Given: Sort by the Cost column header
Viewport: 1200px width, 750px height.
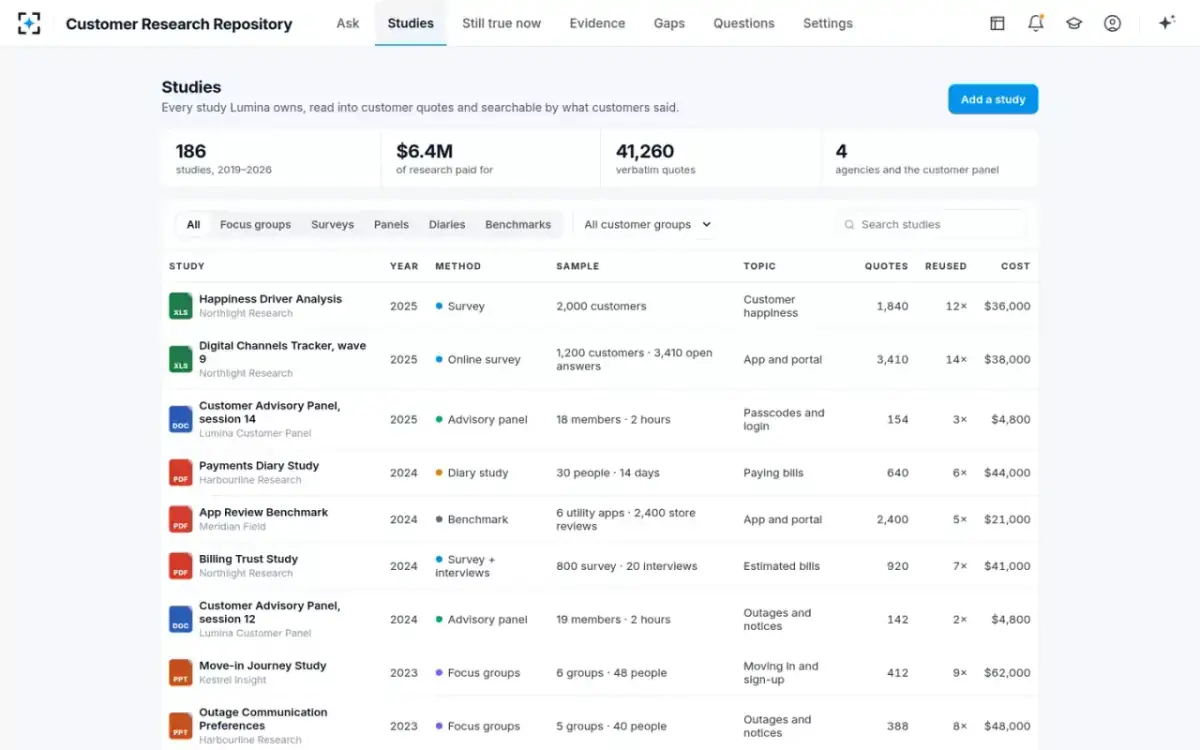Looking at the screenshot, I should [x=1015, y=266].
